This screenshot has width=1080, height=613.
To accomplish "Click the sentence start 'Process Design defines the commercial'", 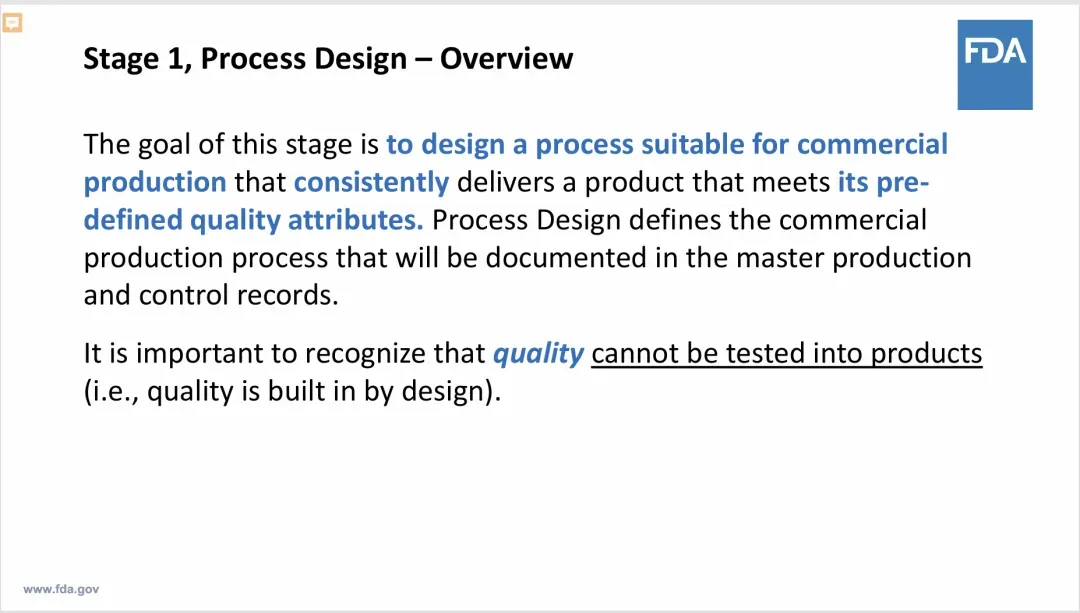I will point(679,220).
